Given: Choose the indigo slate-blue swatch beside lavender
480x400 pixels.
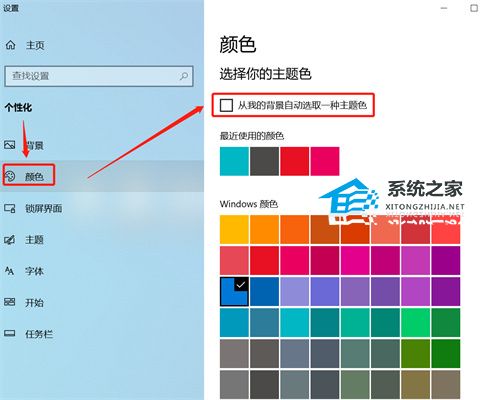Looking at the screenshot, I should tap(325, 292).
